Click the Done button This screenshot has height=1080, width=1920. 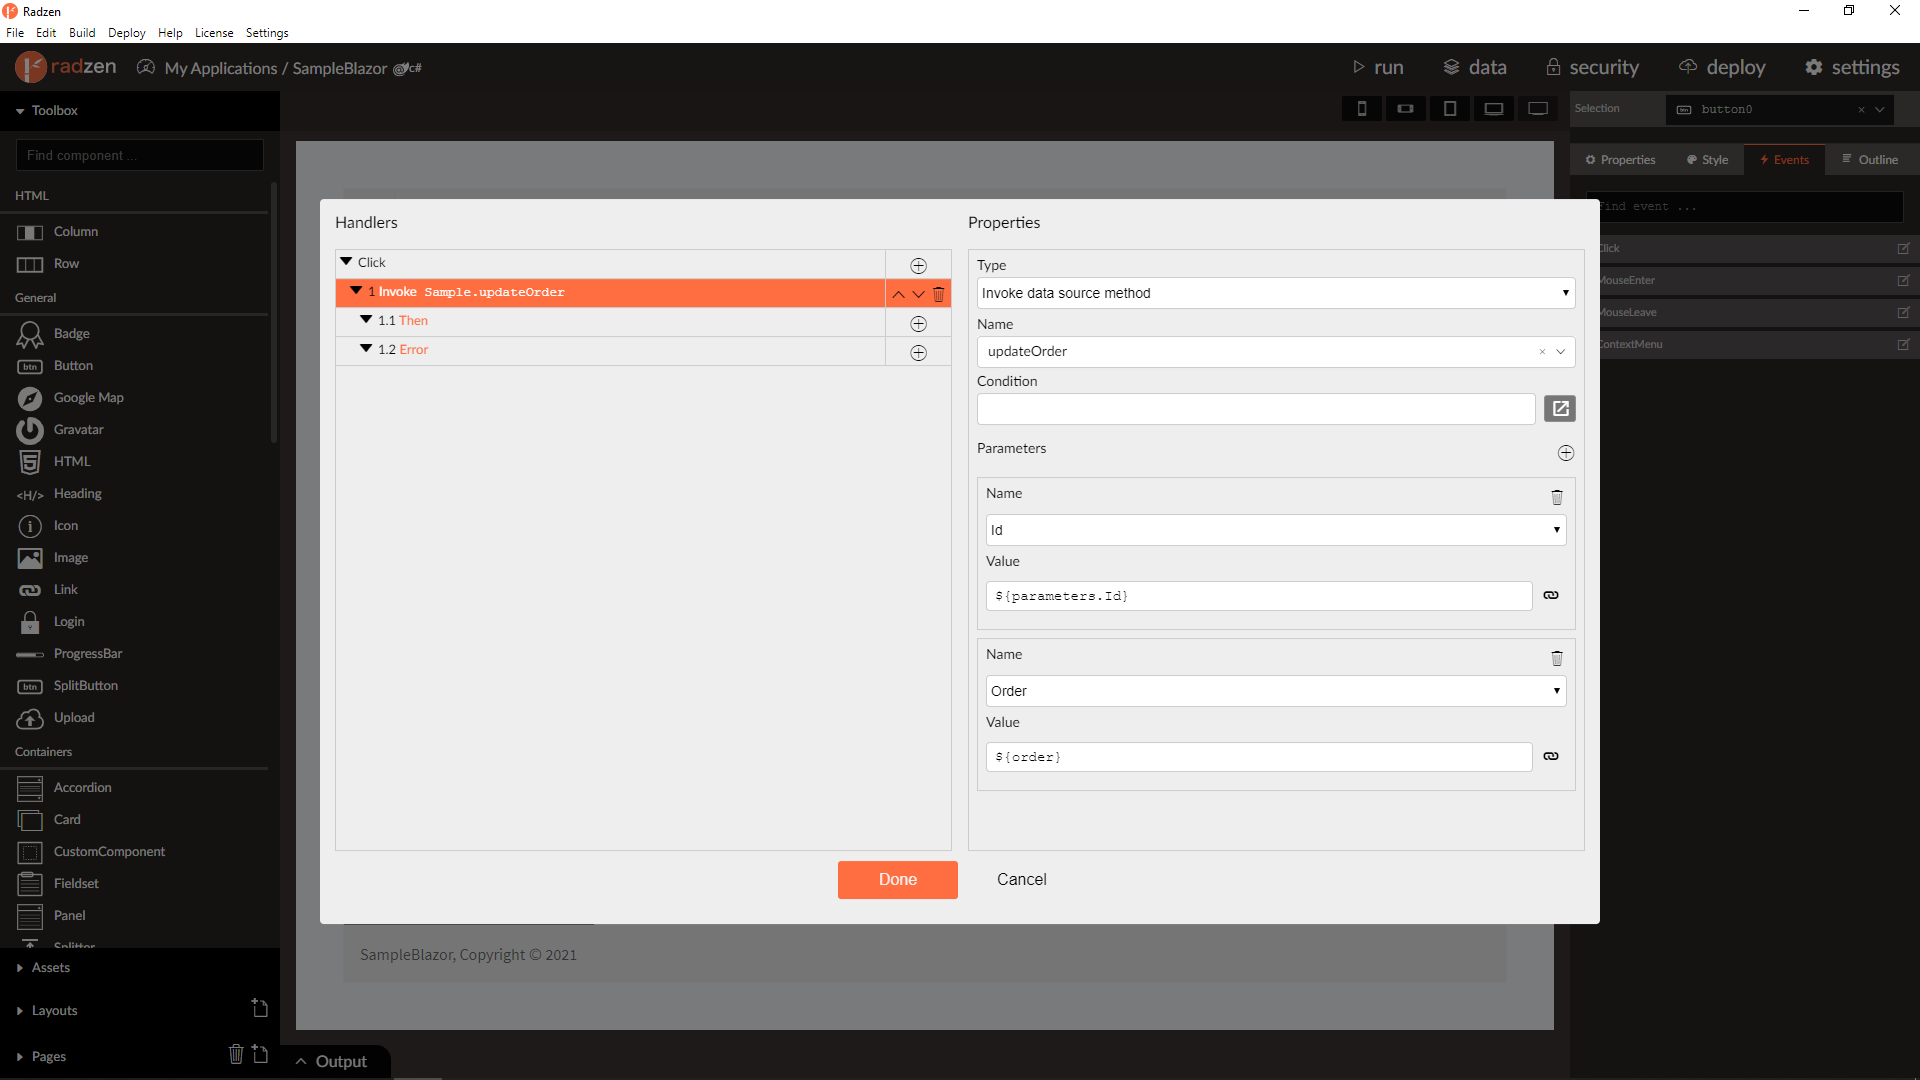(x=897, y=879)
